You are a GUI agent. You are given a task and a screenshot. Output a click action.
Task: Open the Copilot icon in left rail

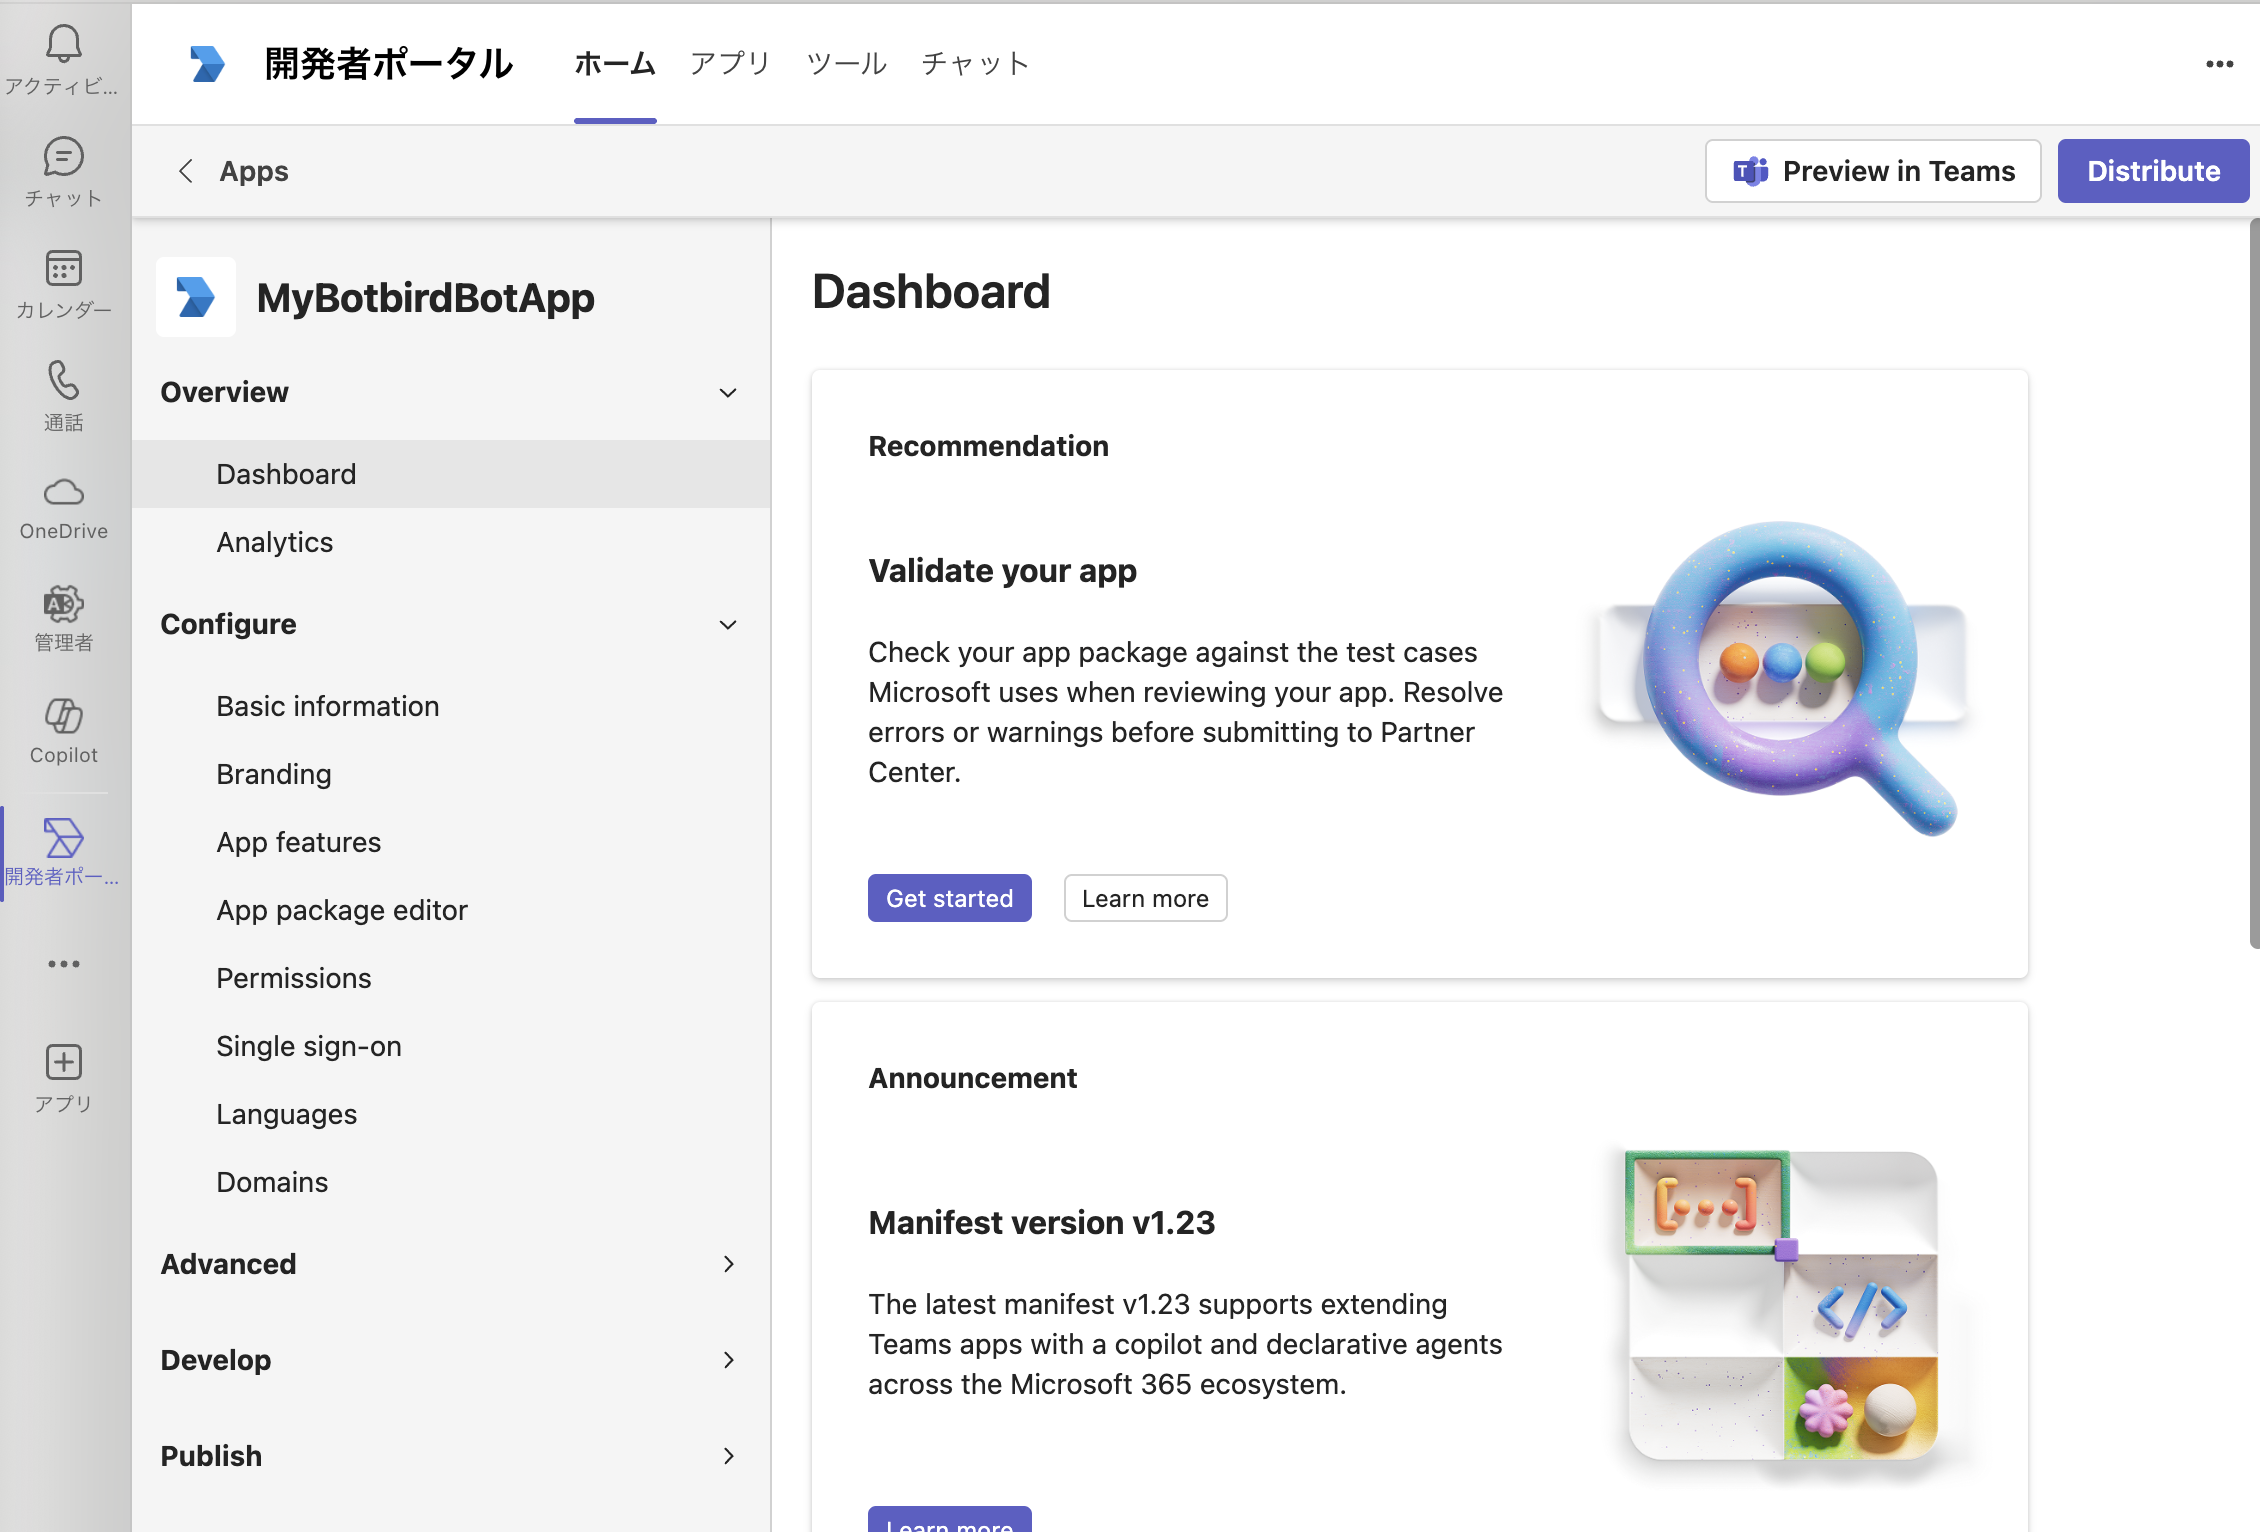click(63, 716)
